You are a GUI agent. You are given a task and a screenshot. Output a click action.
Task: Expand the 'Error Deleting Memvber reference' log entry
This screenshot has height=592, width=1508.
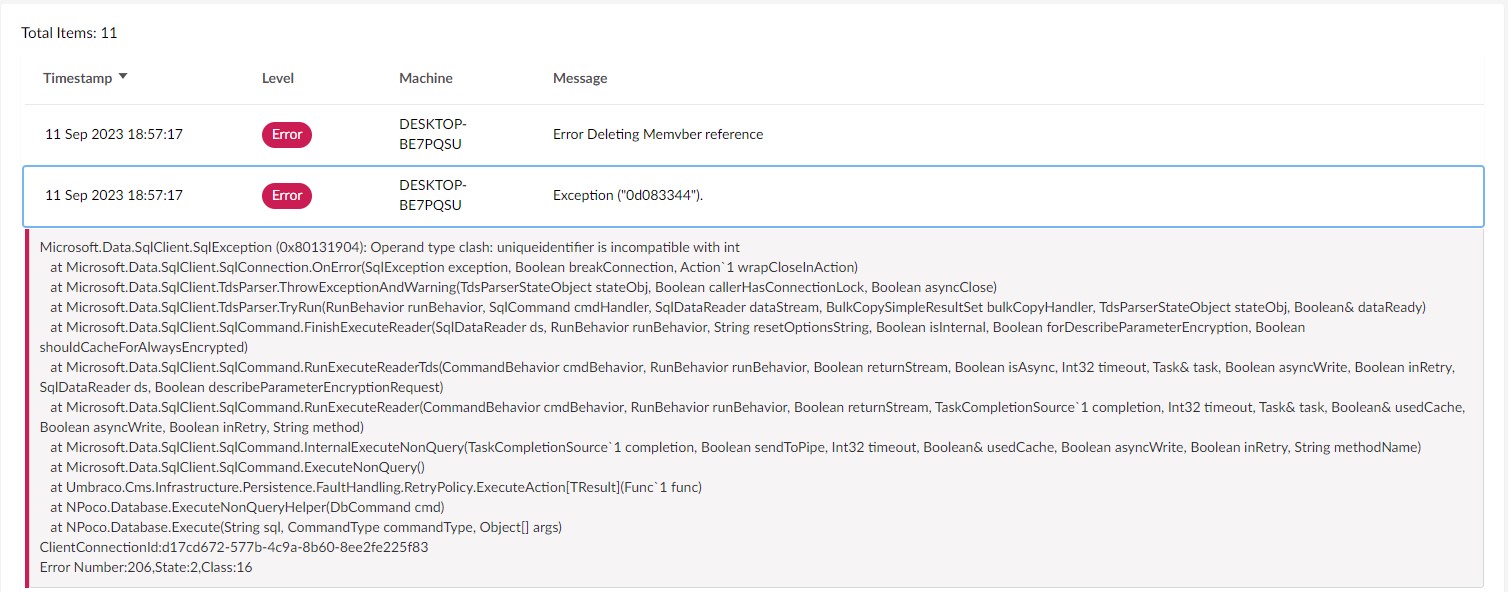pos(658,135)
